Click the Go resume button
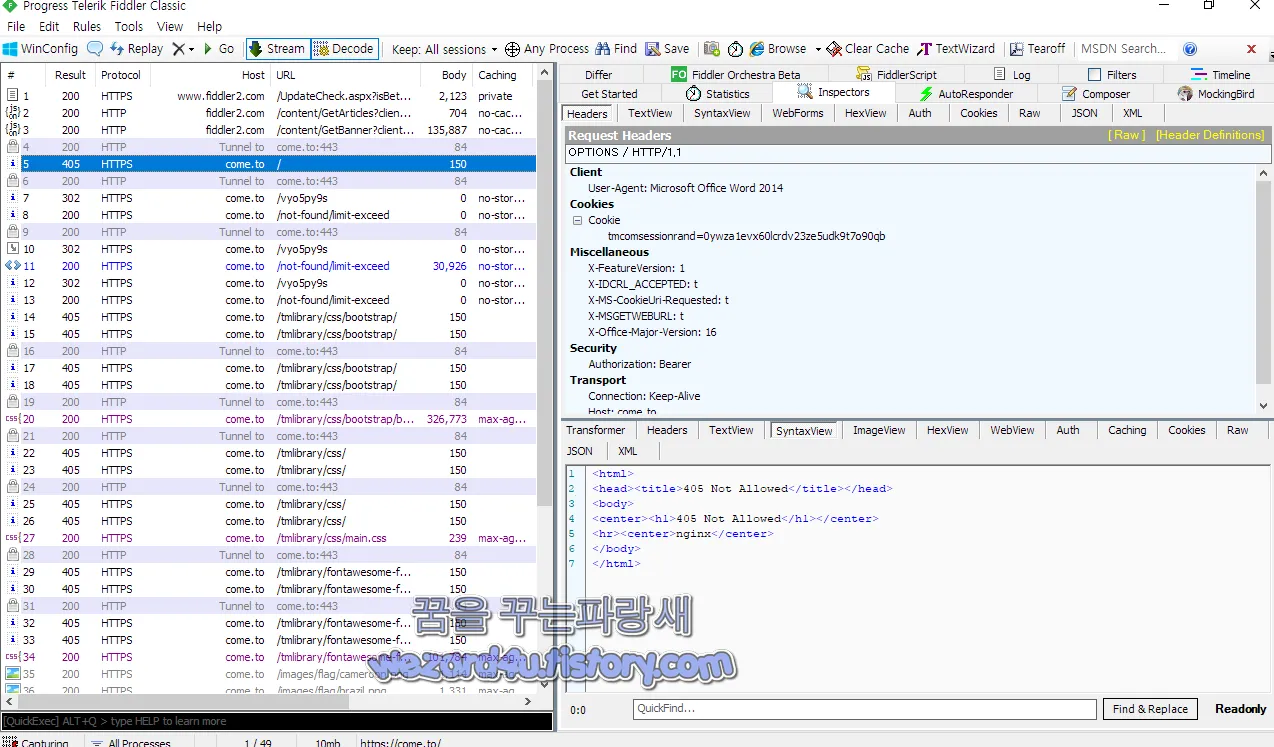The image size is (1274, 747). 218,48
